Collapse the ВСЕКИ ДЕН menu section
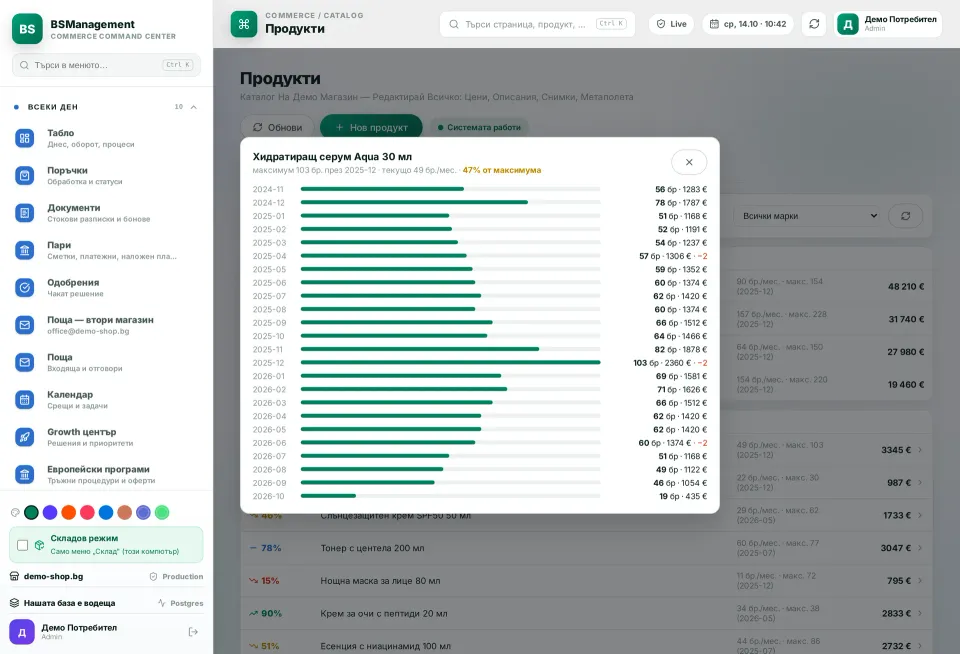The width and height of the screenshot is (960, 654). pyautogui.click(x=193, y=107)
